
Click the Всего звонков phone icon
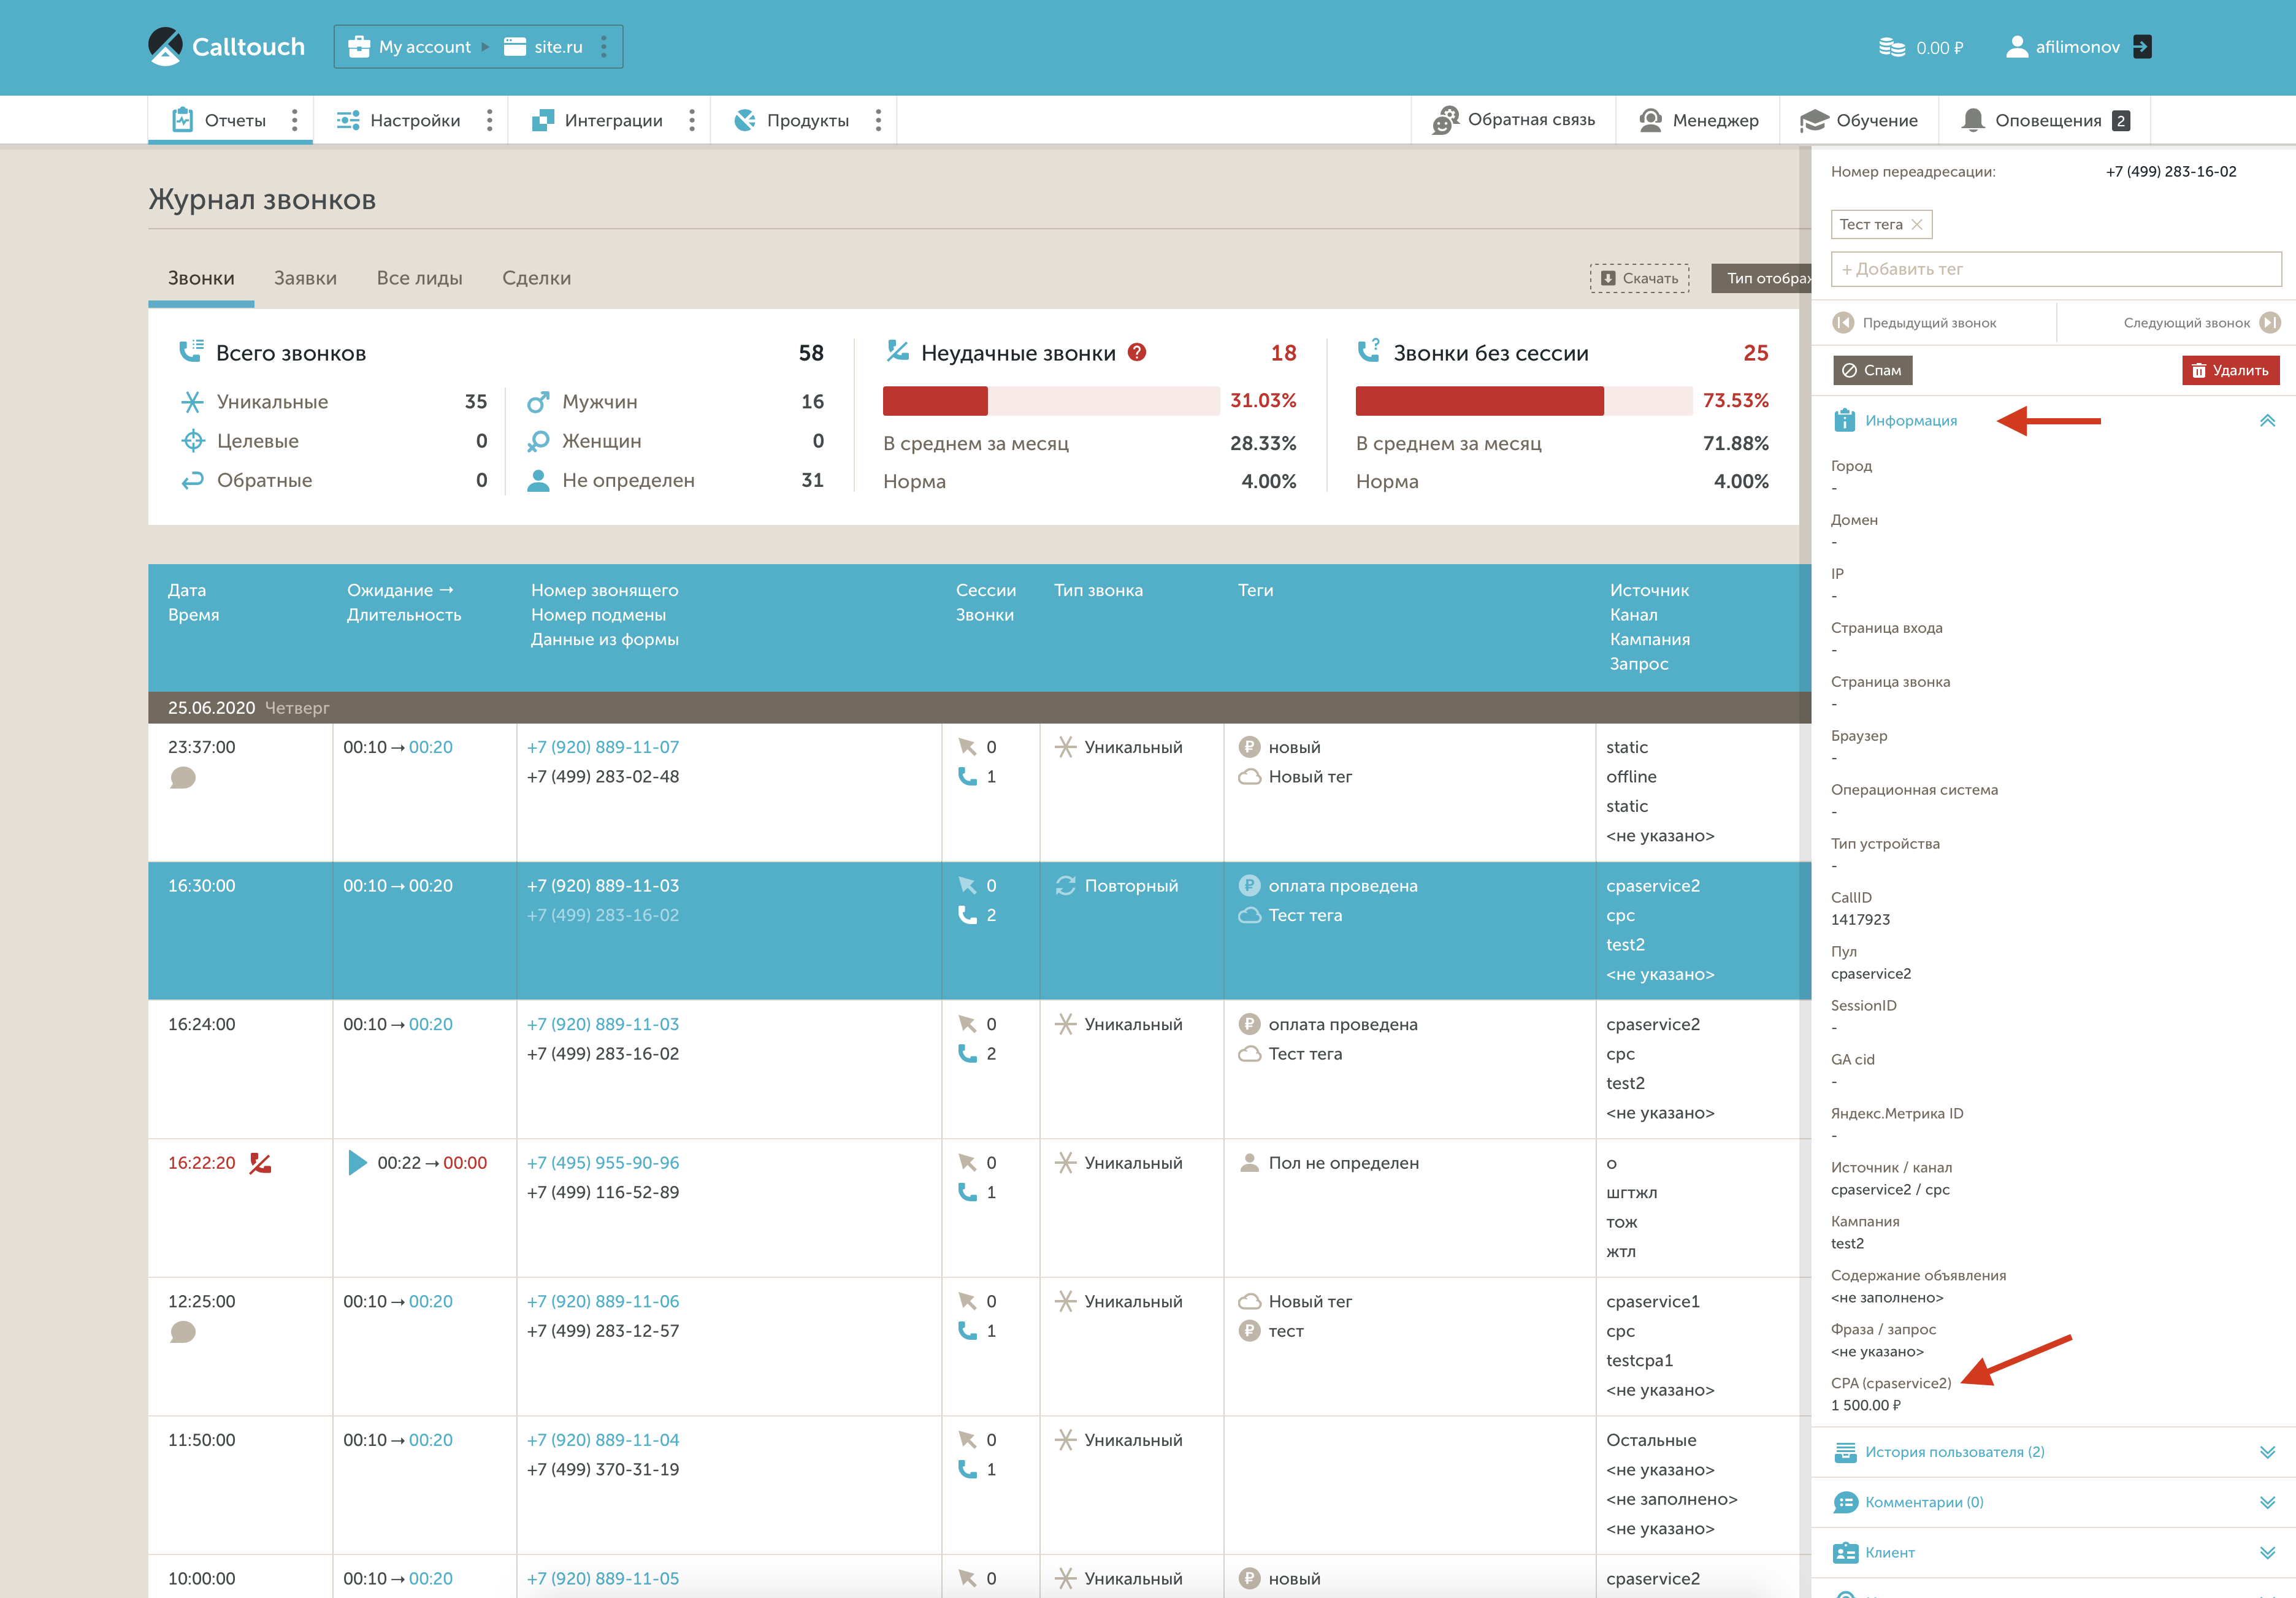pos(191,351)
